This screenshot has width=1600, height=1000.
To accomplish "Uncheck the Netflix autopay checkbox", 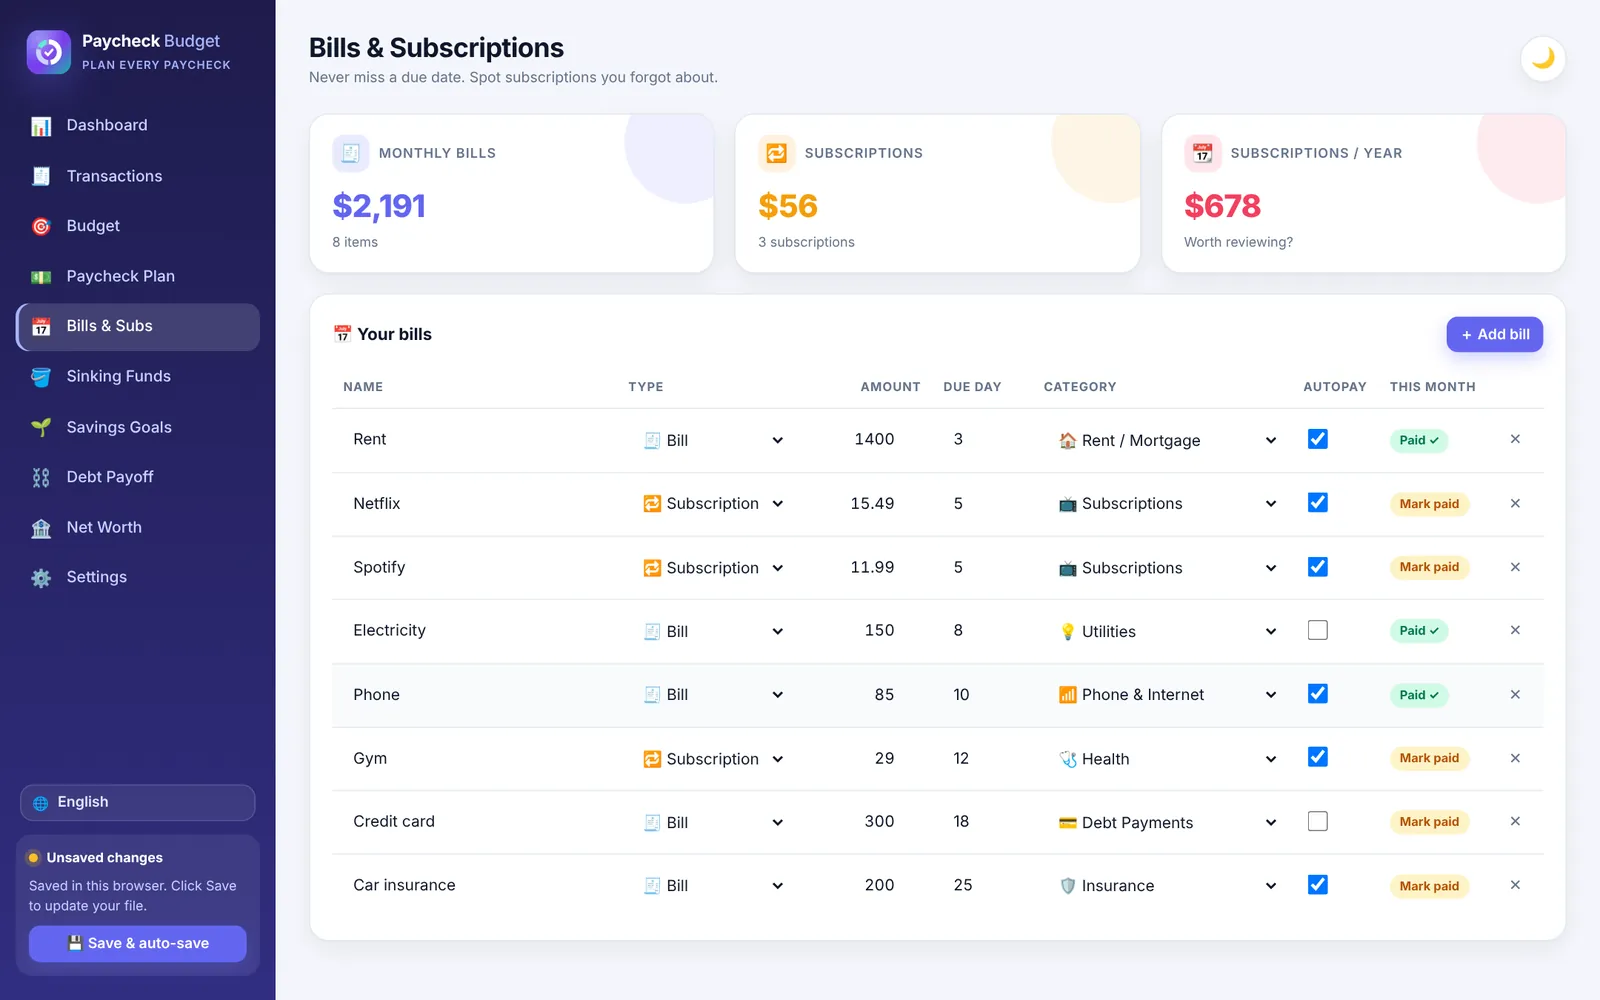I will (x=1318, y=503).
